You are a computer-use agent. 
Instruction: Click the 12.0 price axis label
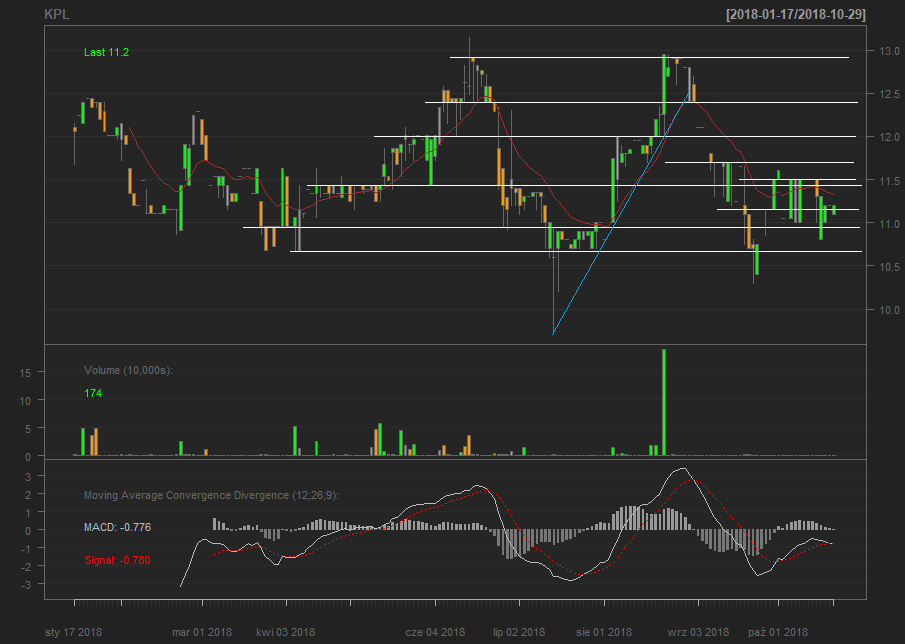click(889, 137)
